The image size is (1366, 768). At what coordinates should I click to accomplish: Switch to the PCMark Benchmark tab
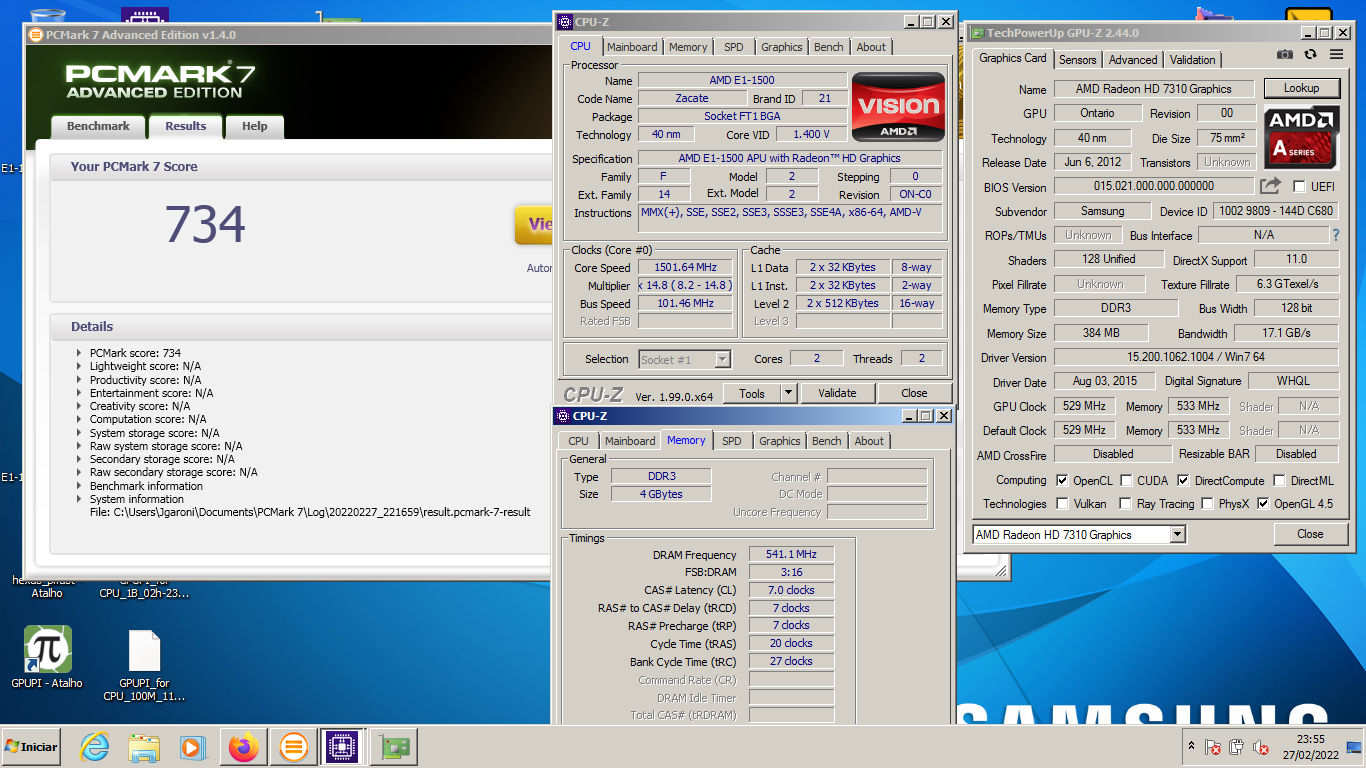click(x=98, y=127)
